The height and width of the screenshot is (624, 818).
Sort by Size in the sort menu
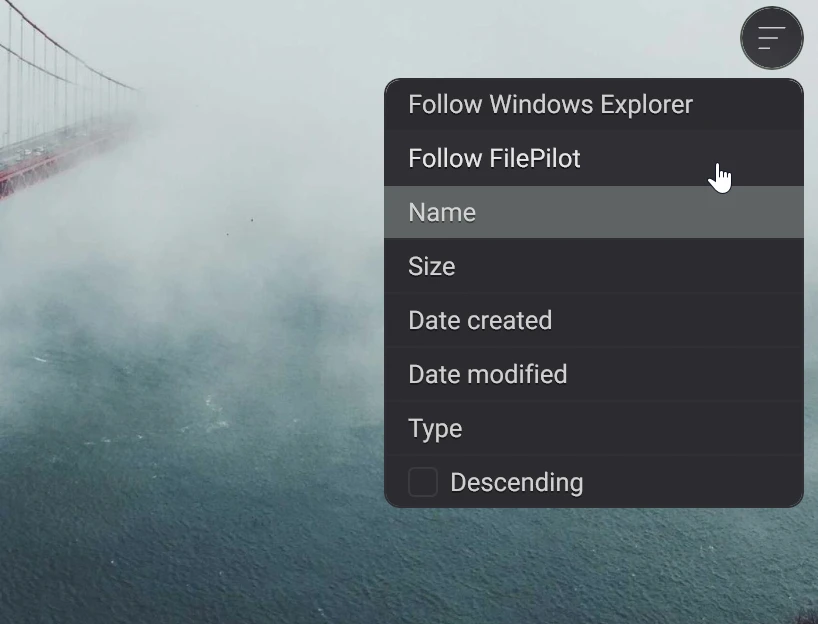(x=594, y=266)
